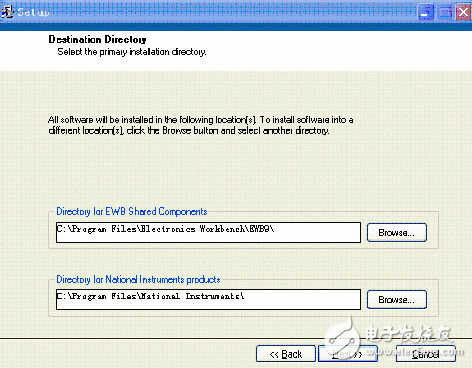Click the National Instruments path field
This screenshot has height=368, width=472.
[x=208, y=299]
